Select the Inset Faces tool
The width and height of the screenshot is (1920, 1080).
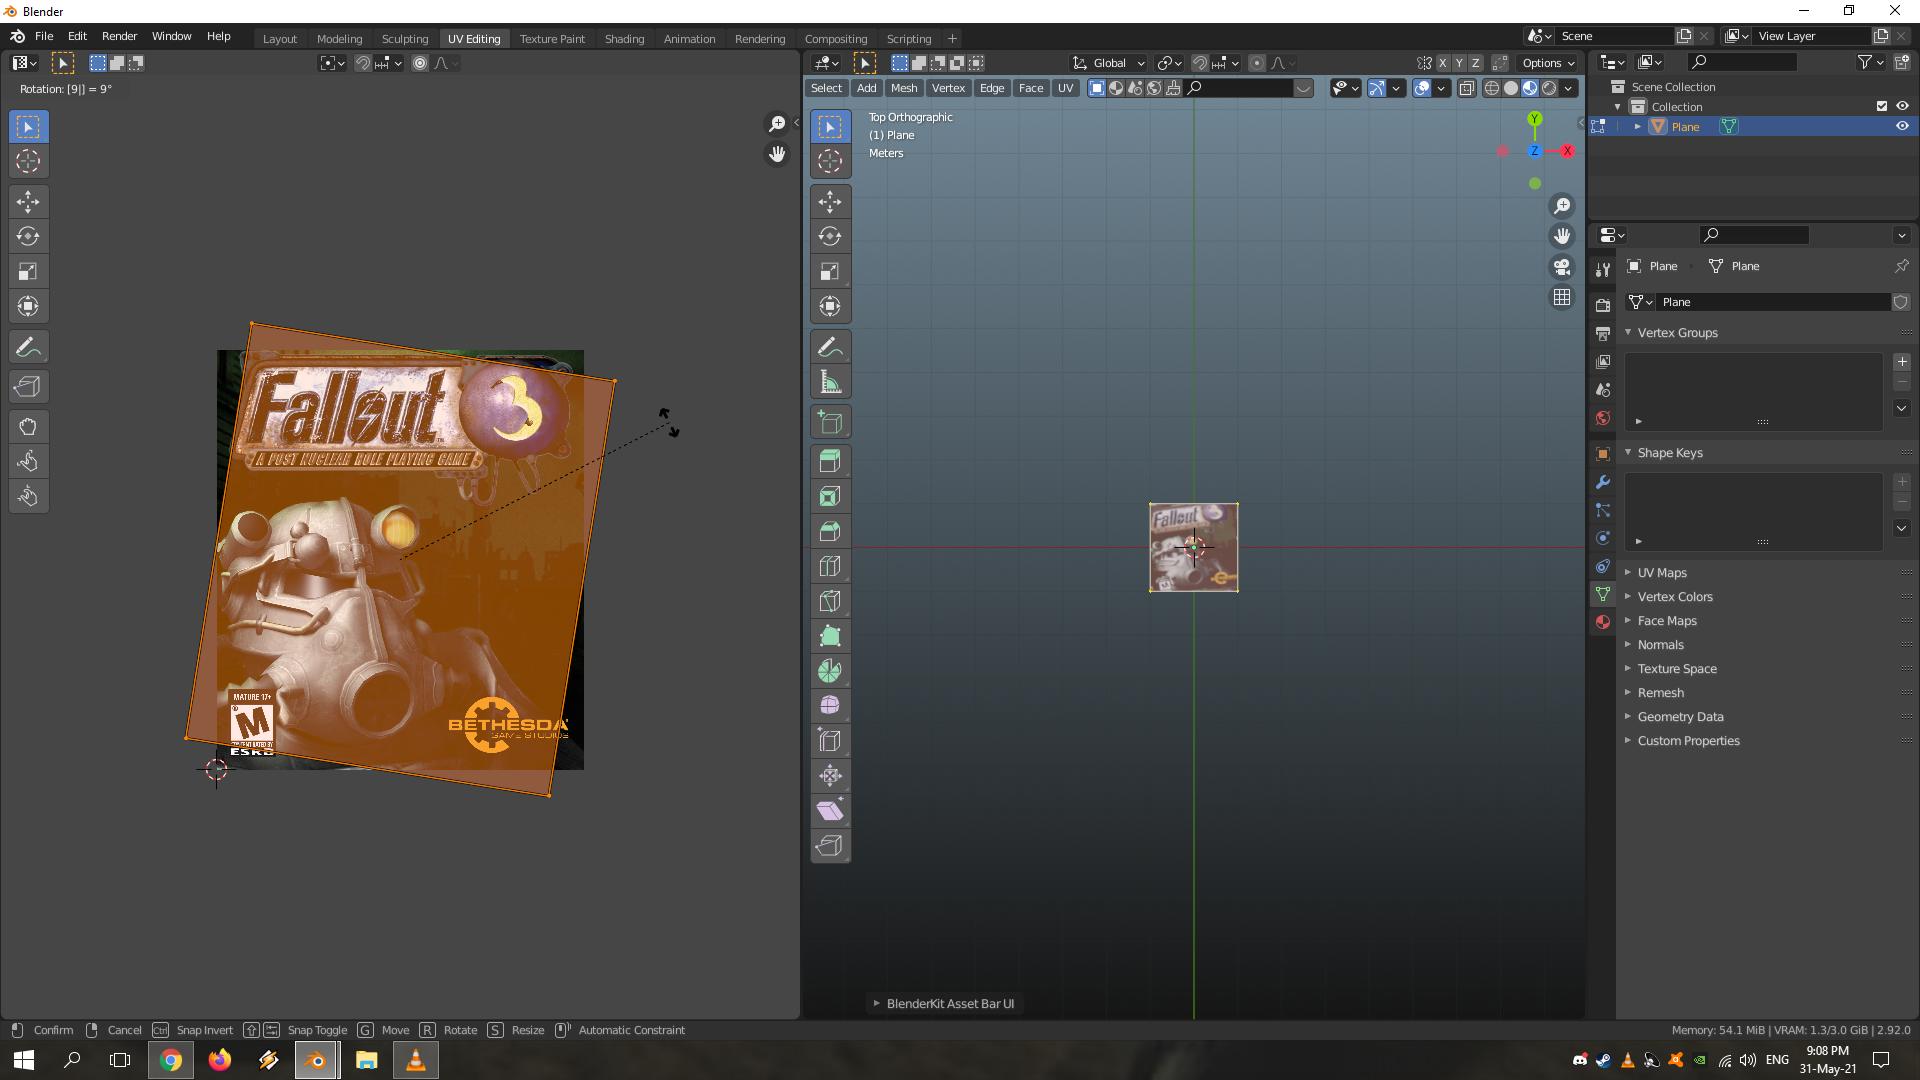(830, 496)
